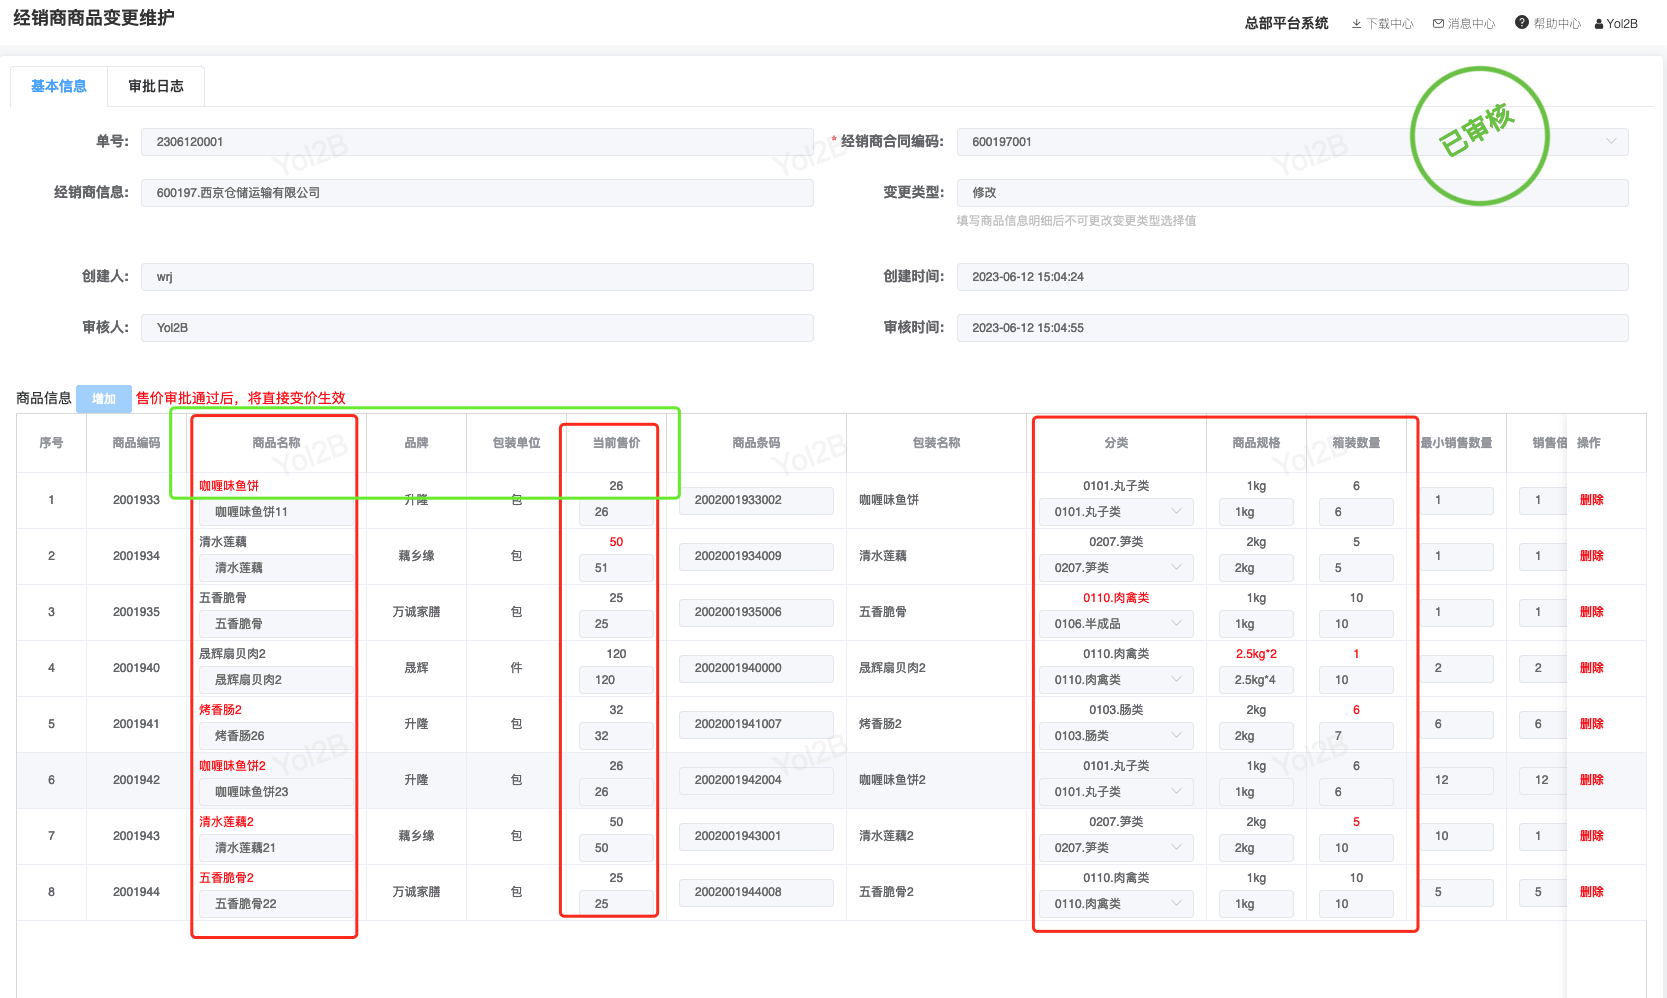The width and height of the screenshot is (1667, 998).
Task: Expand the 经销商合同编码 dropdown
Action: (x=1611, y=142)
